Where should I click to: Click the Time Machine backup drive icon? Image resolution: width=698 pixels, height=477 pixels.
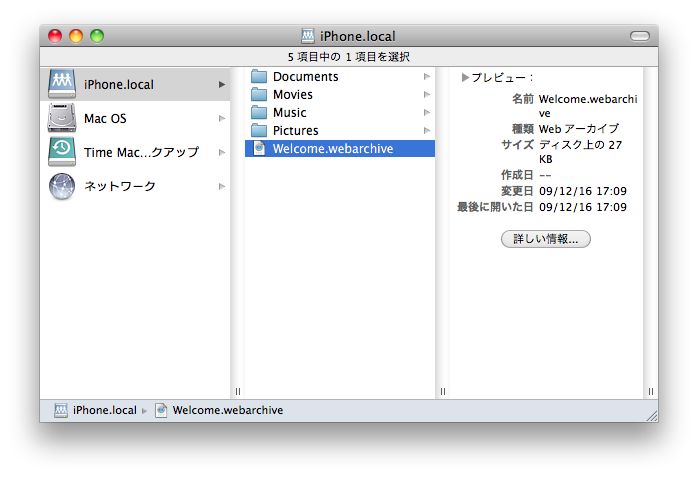pyautogui.click(x=62, y=152)
